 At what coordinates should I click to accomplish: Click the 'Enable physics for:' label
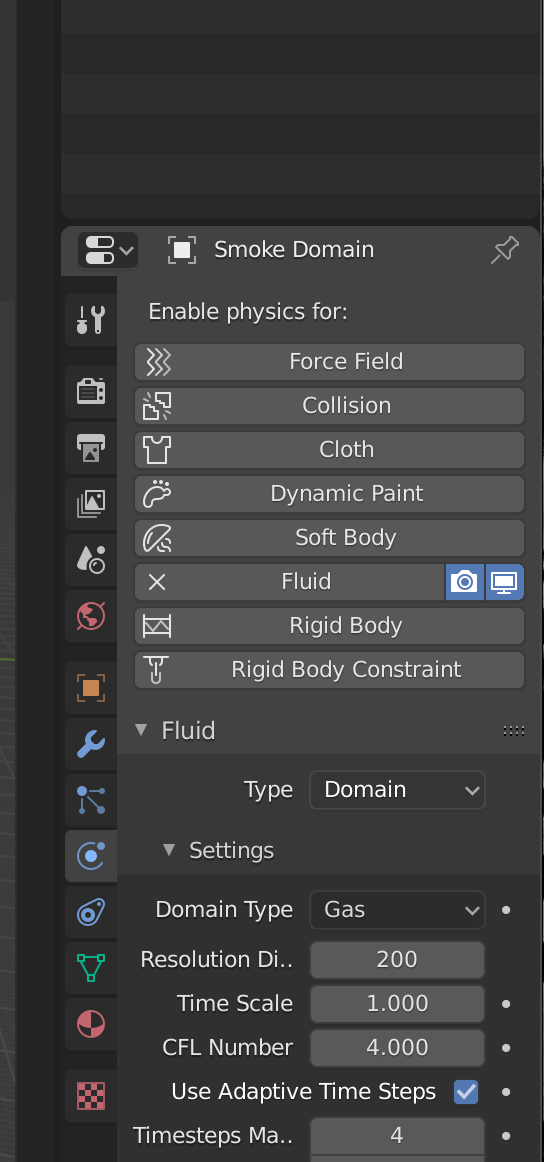coord(248,312)
